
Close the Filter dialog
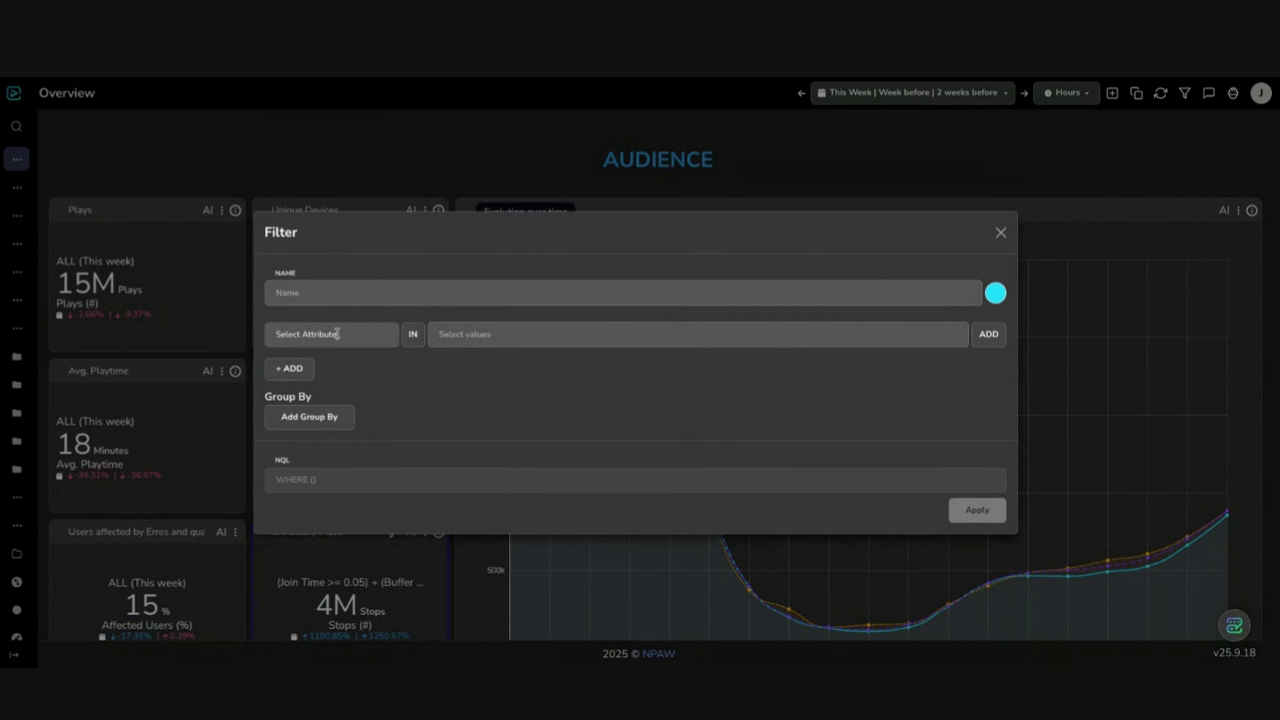coord(1000,232)
